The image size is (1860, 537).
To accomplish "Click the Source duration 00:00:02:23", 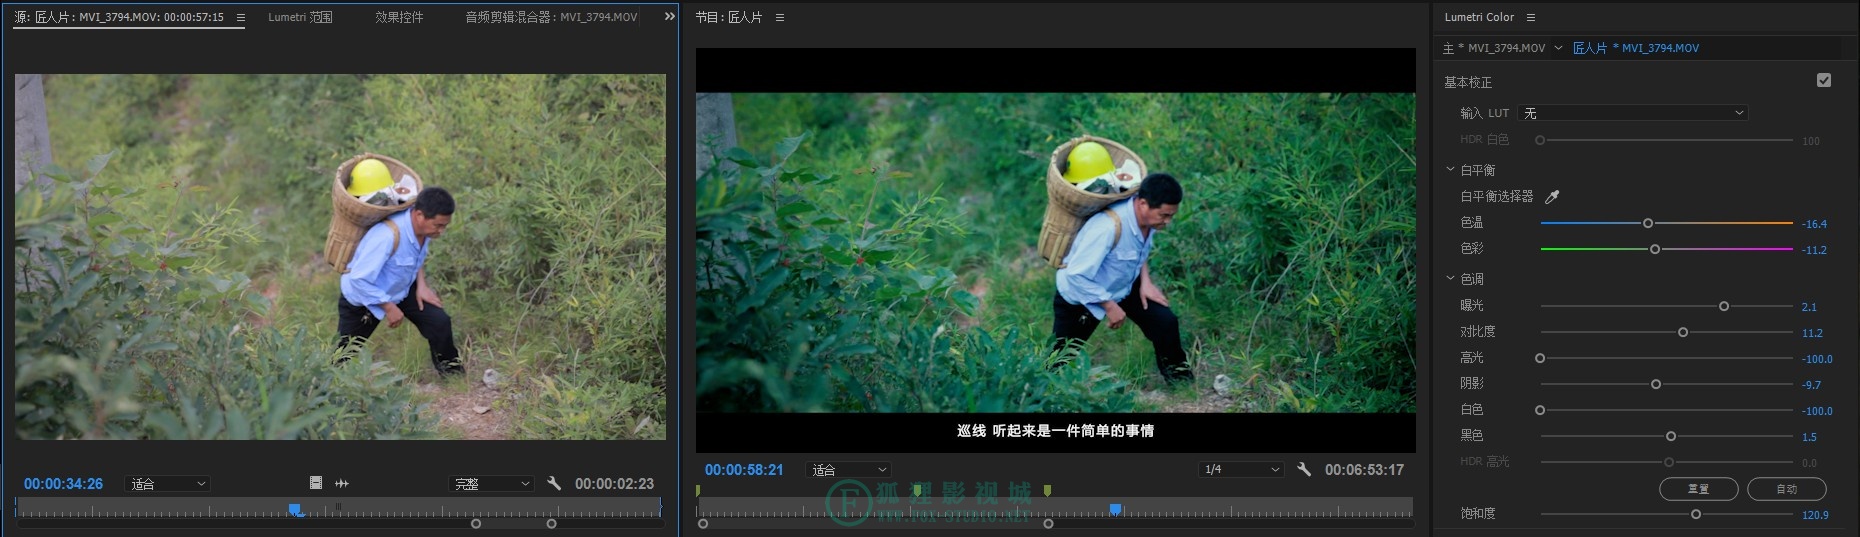I will (x=614, y=483).
